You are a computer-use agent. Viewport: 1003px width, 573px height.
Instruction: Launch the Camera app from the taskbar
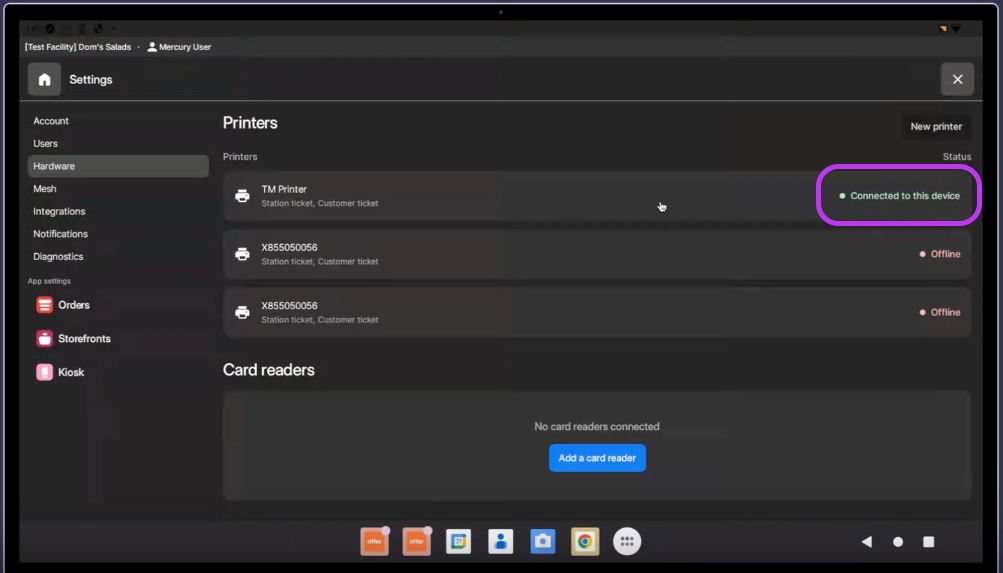pos(542,541)
